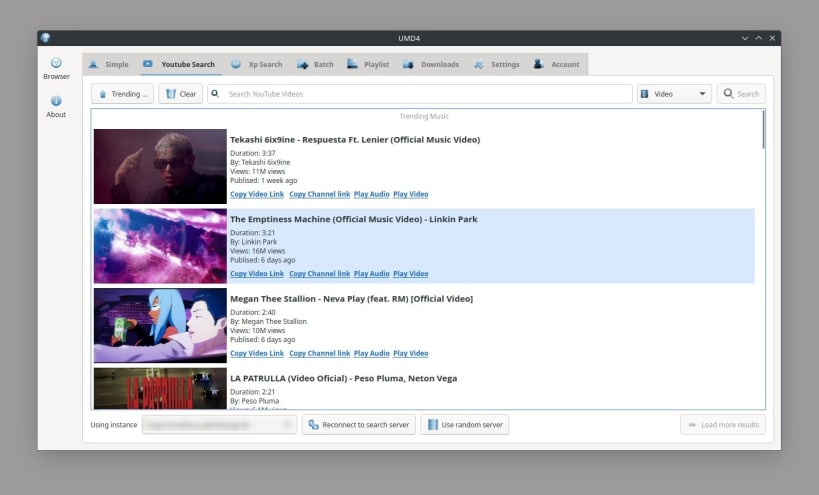Click 'By: Peso Pluma' text
The width and height of the screenshot is (819, 495).
point(254,401)
